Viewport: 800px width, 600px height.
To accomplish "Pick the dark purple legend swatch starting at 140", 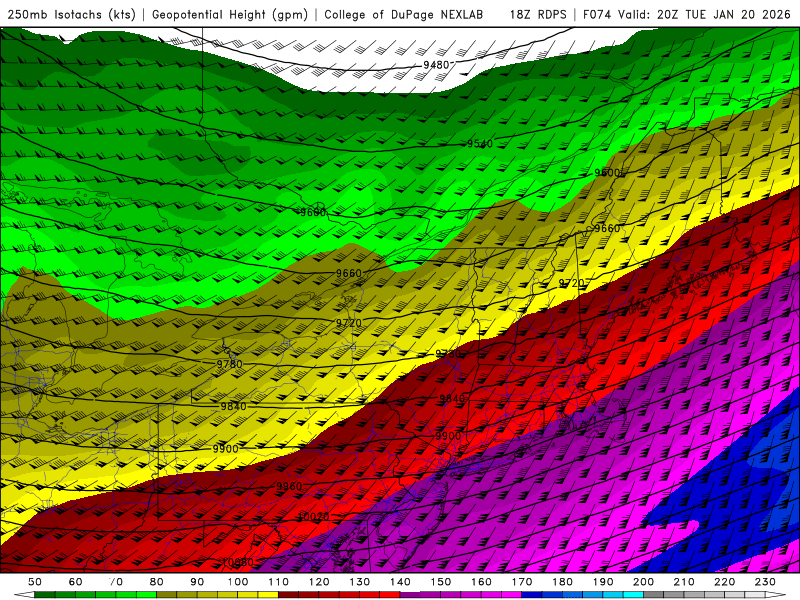I will coord(410,595).
